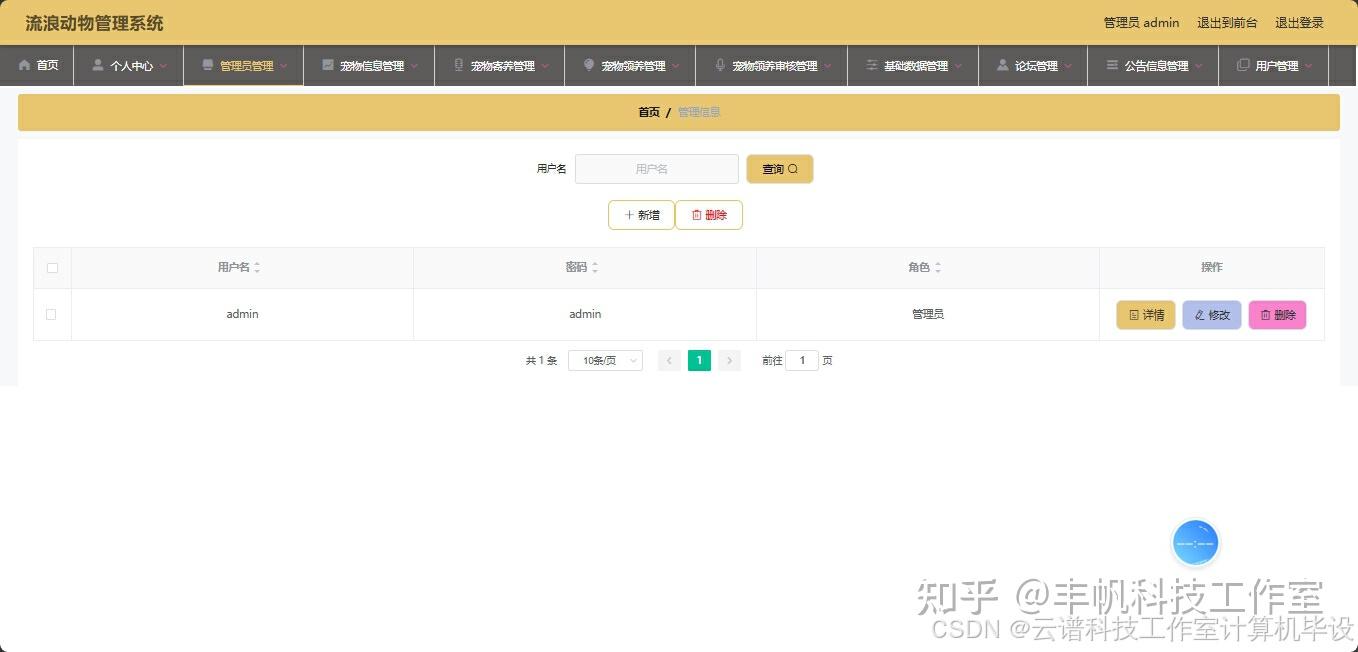Click the microphone icon of 宠物领养审核管理

(x=720, y=65)
